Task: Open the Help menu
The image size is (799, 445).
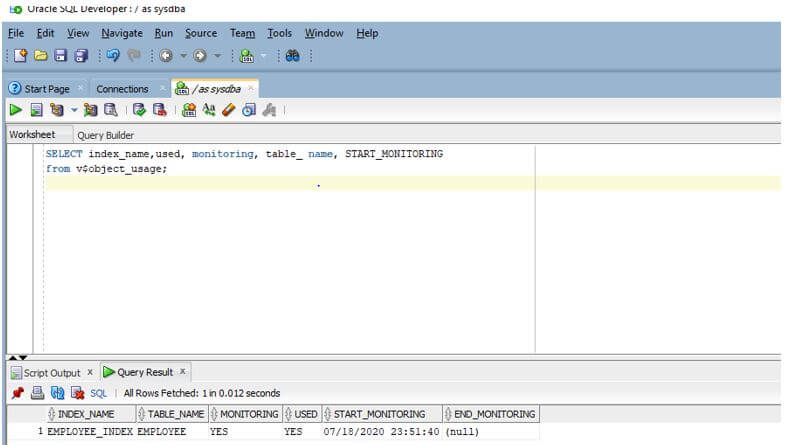Action: [367, 33]
